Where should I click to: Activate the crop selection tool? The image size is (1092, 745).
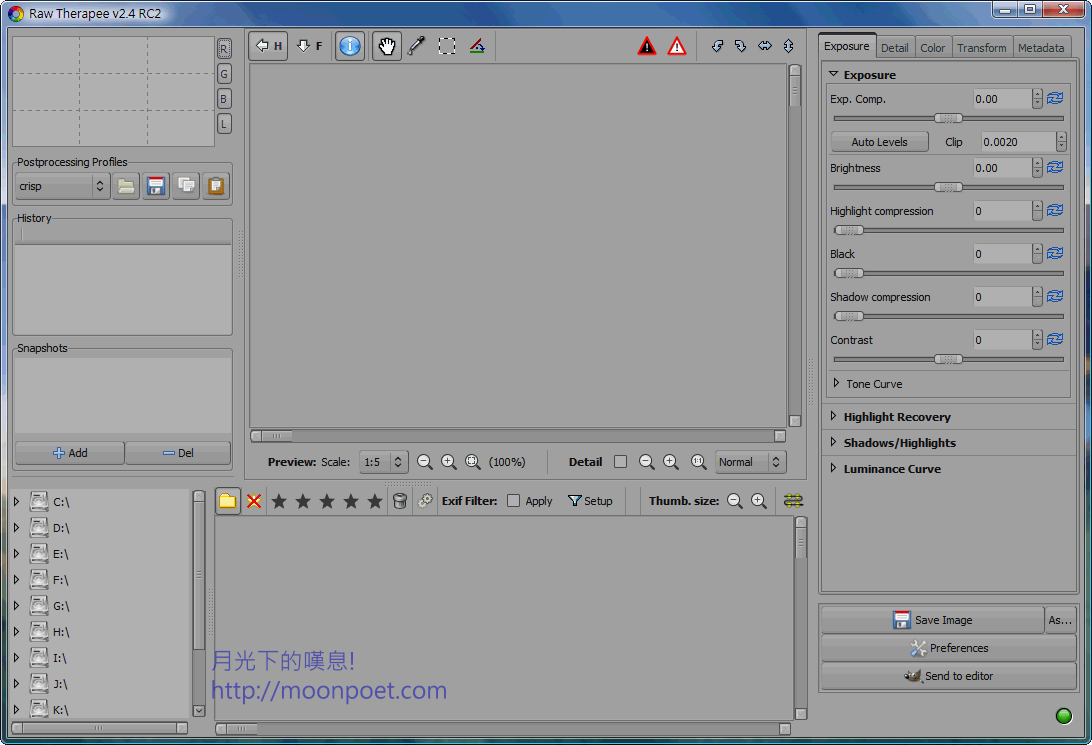pos(447,46)
